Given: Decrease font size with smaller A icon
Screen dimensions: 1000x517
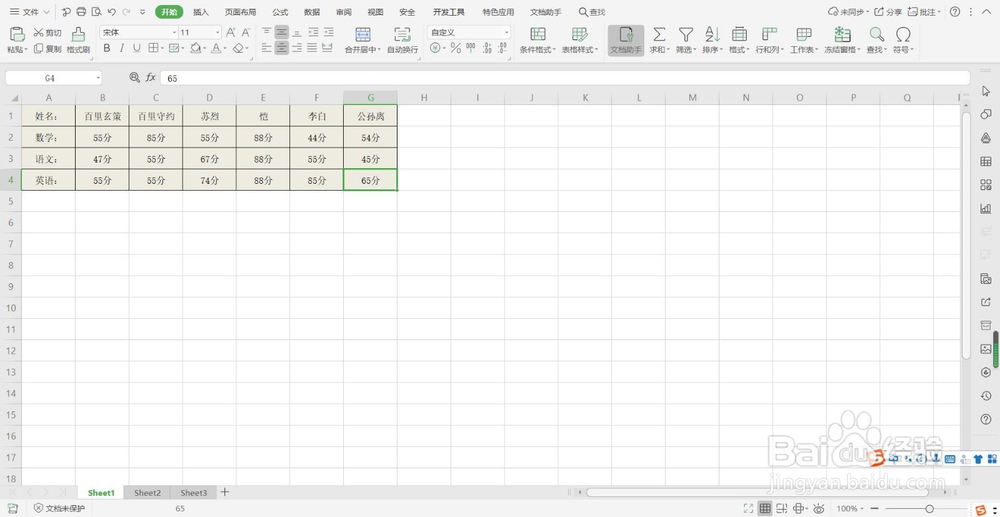Looking at the screenshot, I should [246, 33].
